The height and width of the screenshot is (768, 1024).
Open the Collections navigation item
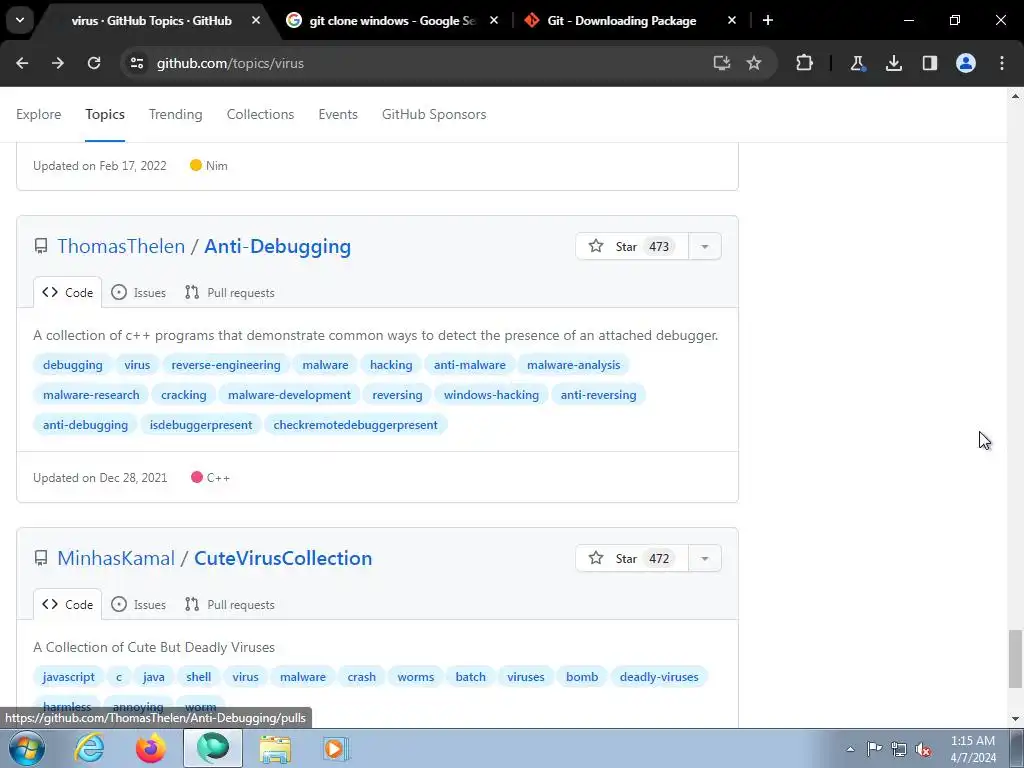pos(261,114)
